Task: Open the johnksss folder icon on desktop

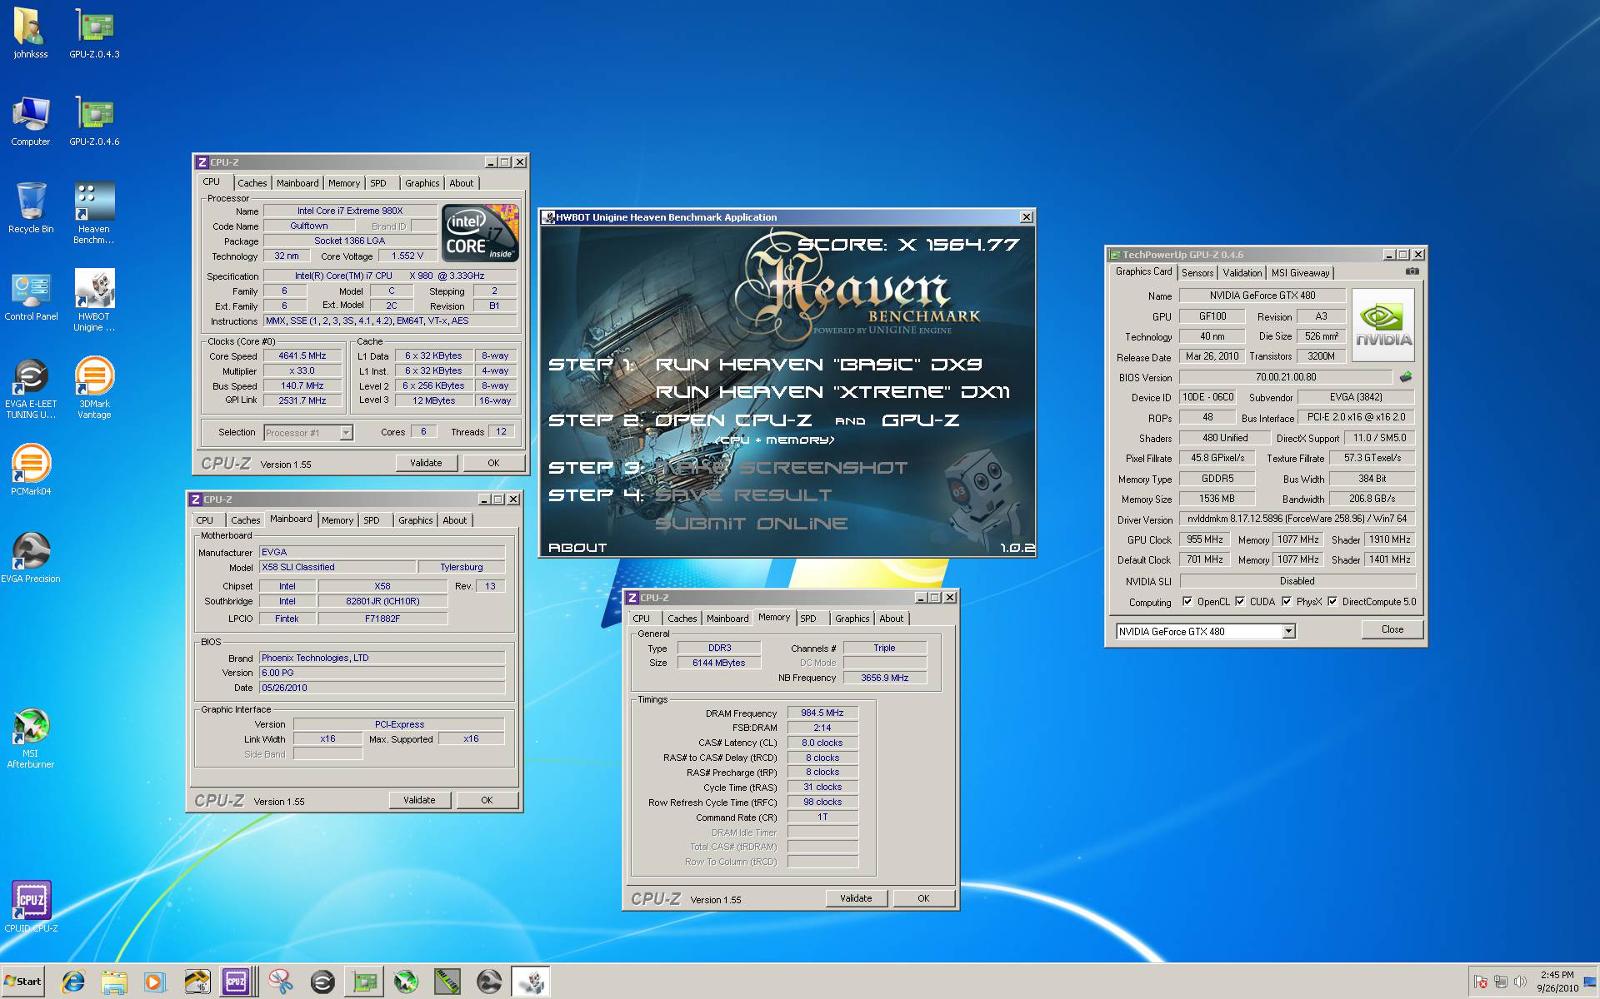Action: [30, 34]
